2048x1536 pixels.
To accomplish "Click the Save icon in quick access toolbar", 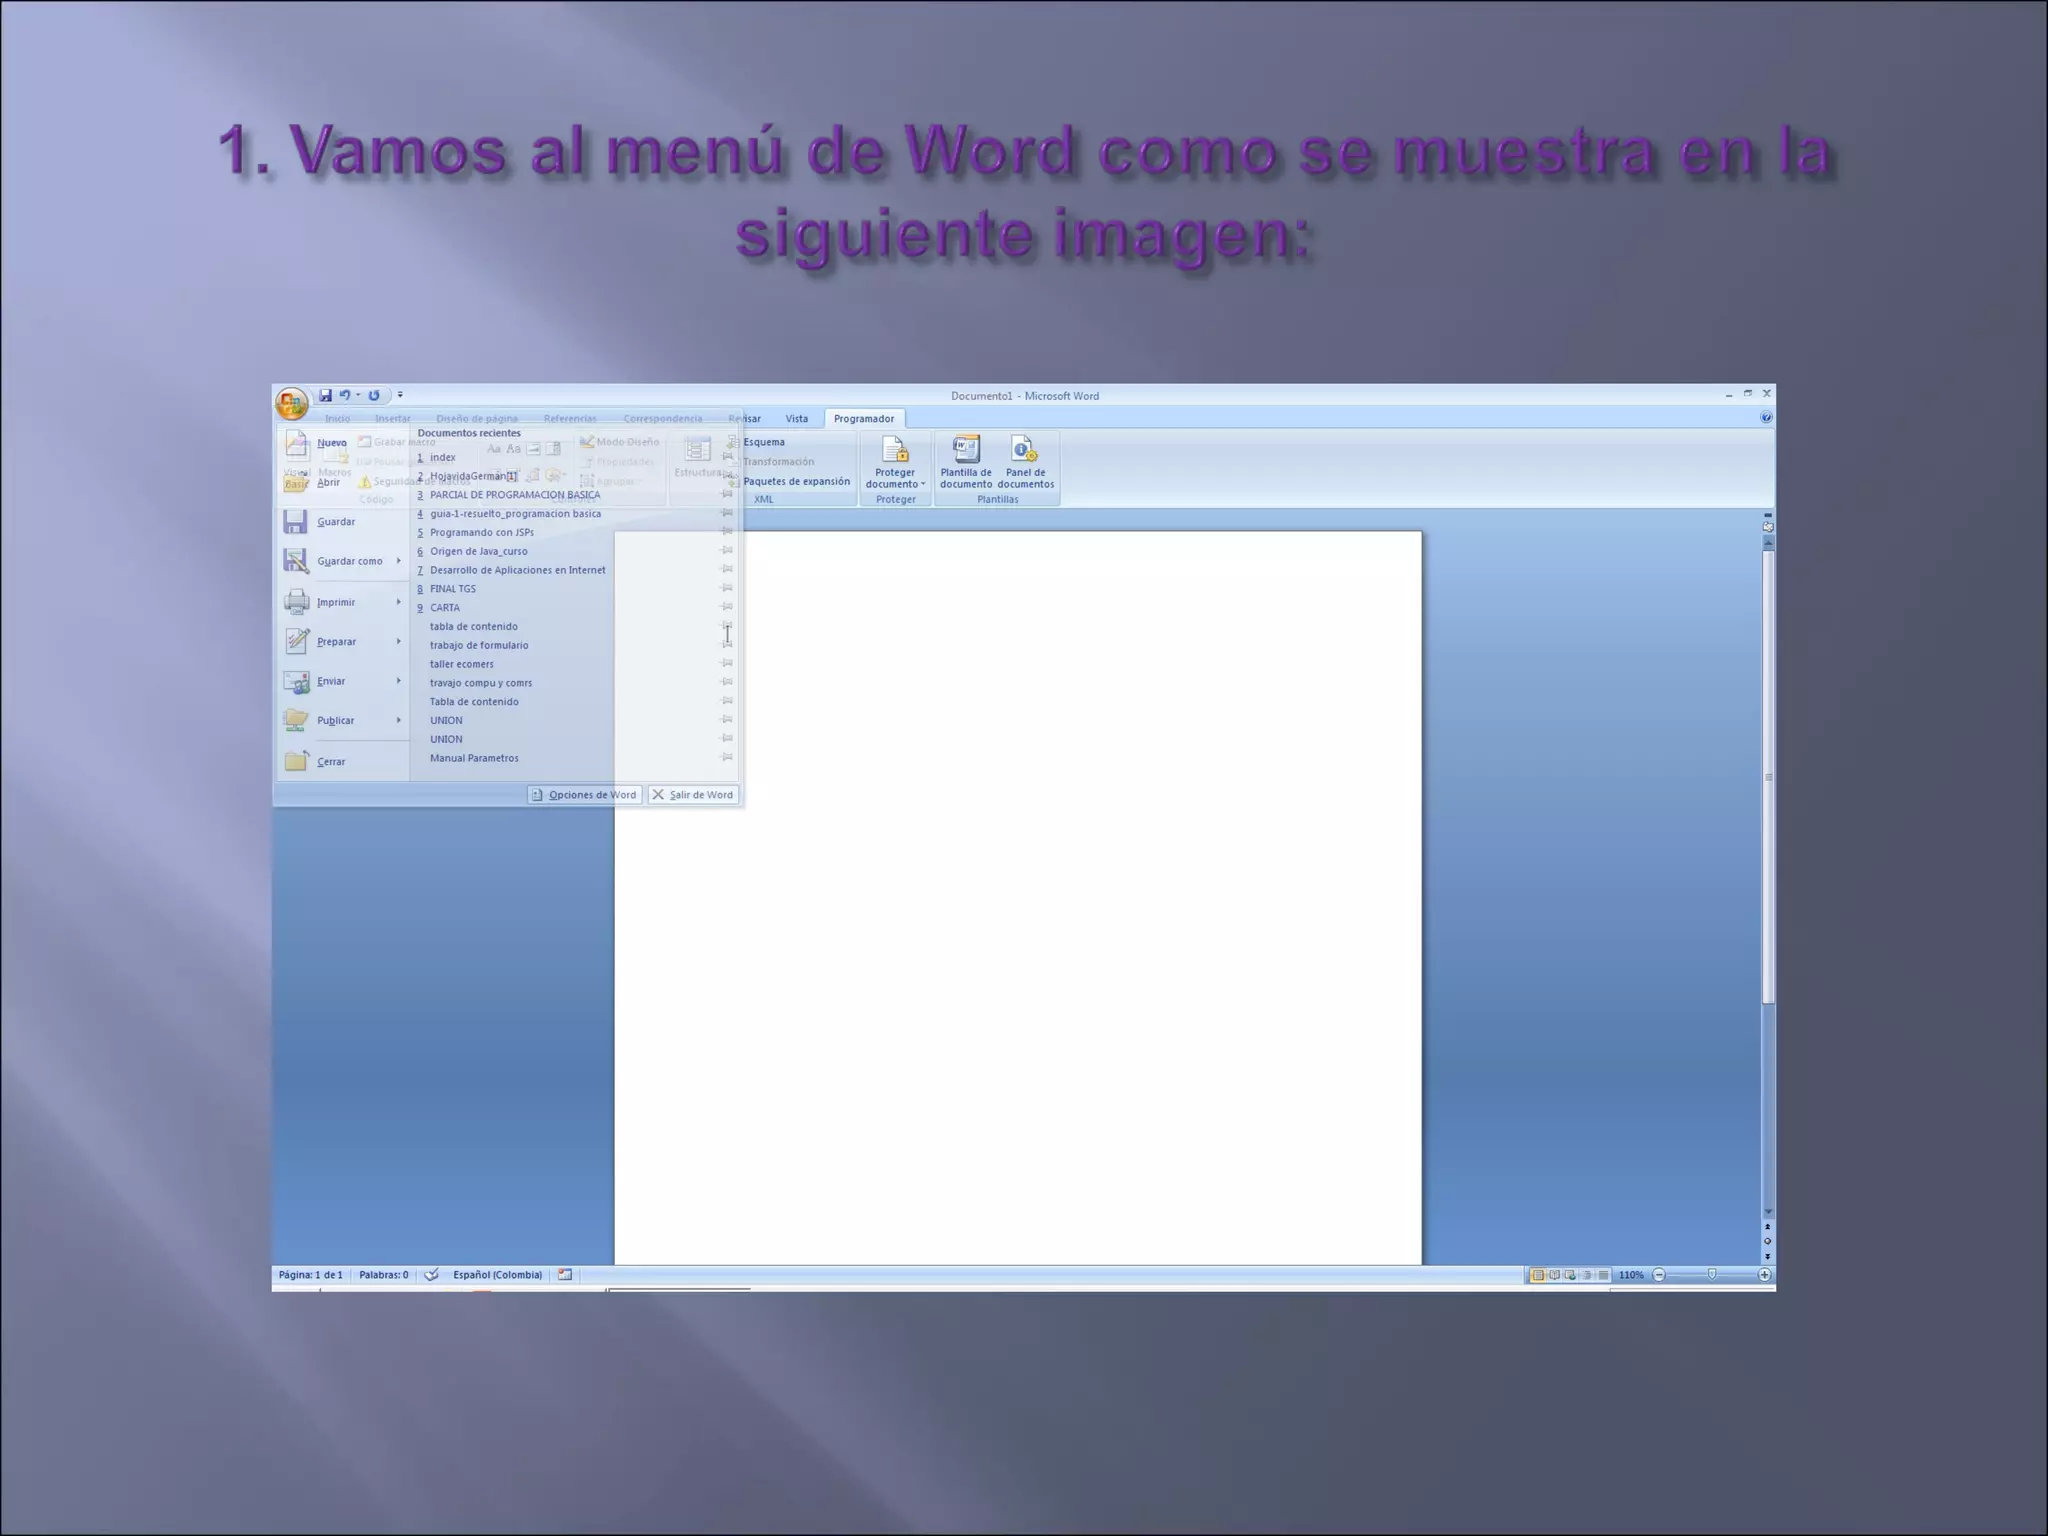I will [x=325, y=396].
